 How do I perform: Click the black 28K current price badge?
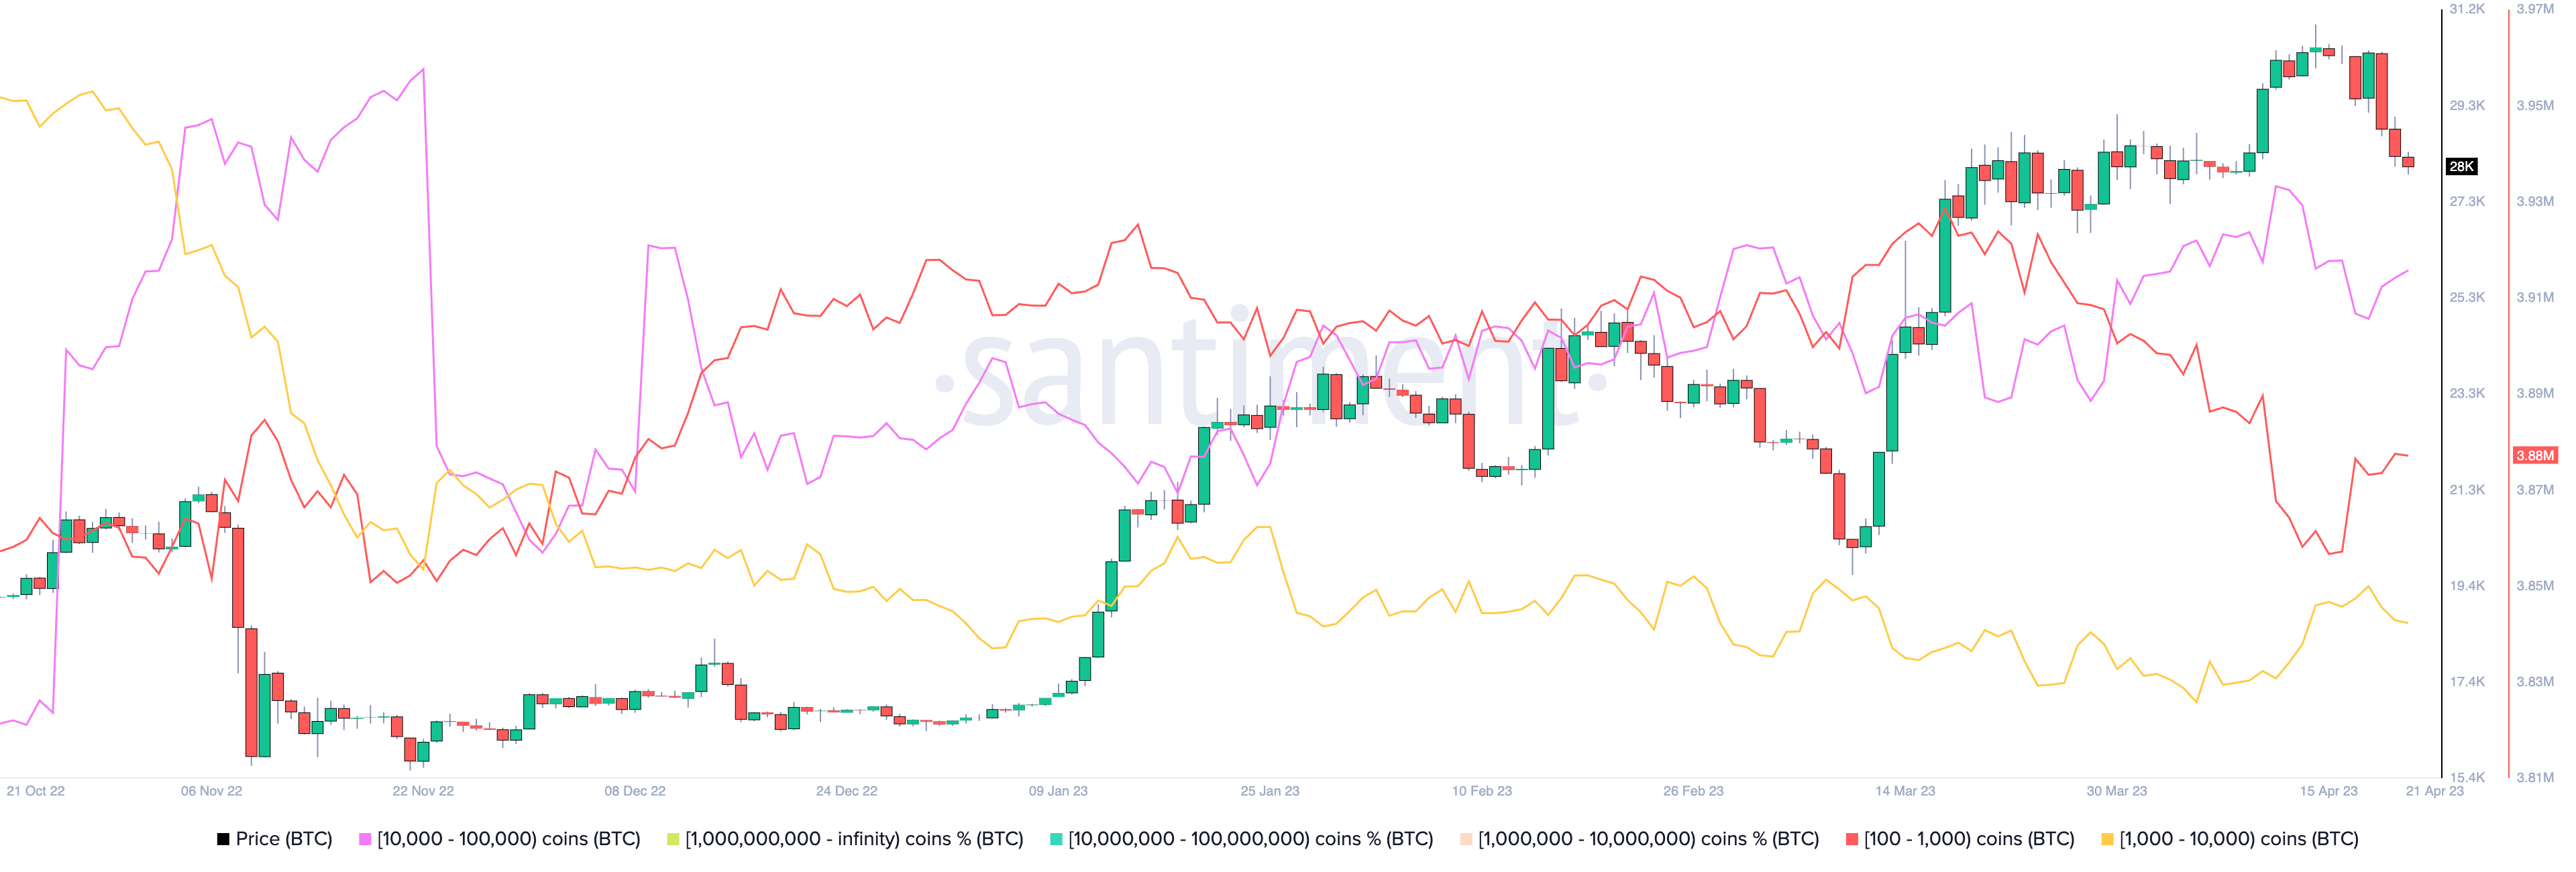[2461, 166]
